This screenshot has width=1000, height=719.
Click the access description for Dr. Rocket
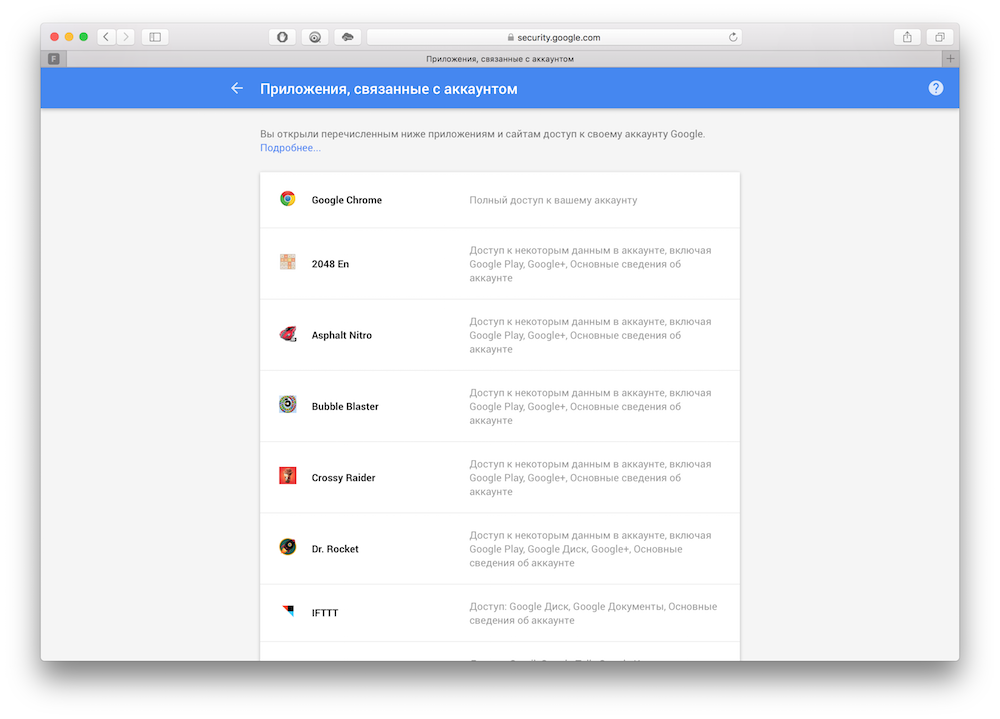click(x=590, y=549)
